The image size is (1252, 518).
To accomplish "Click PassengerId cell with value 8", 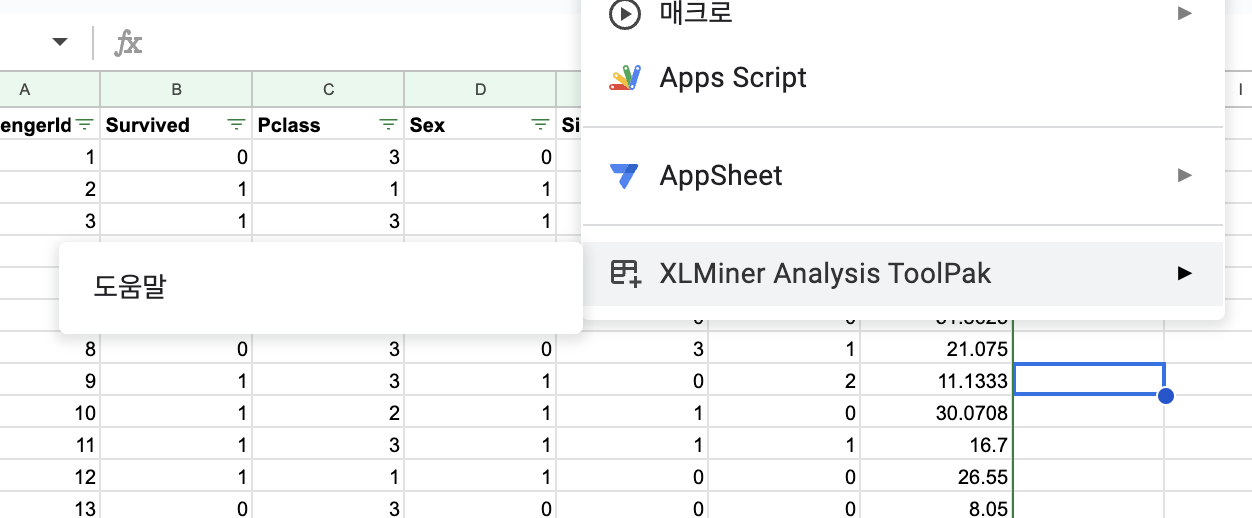I will click(x=50, y=349).
